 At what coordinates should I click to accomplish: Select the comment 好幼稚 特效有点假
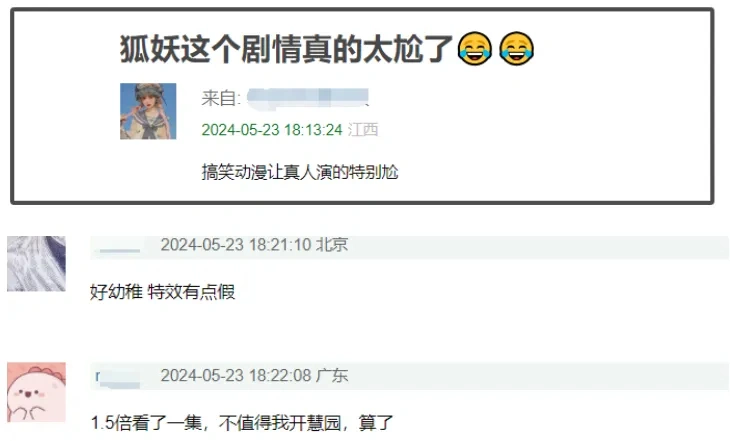162,292
